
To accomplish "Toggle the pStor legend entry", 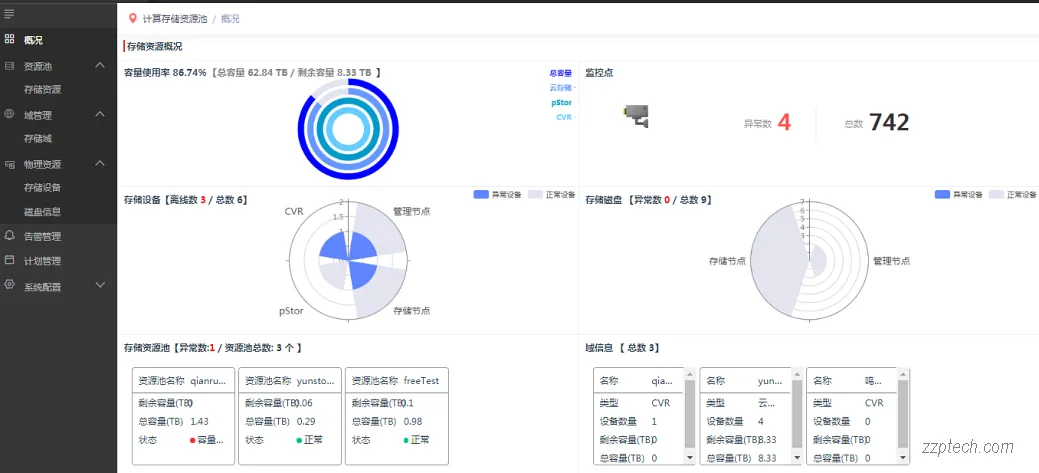I will point(561,103).
